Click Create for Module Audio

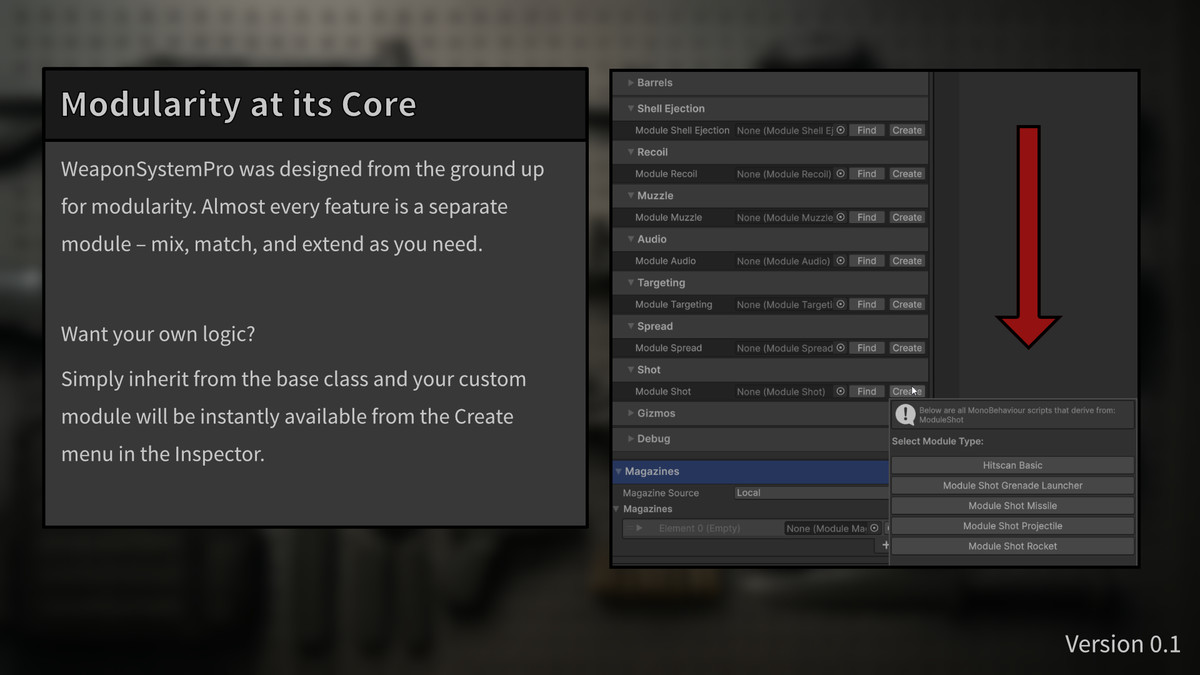907,261
